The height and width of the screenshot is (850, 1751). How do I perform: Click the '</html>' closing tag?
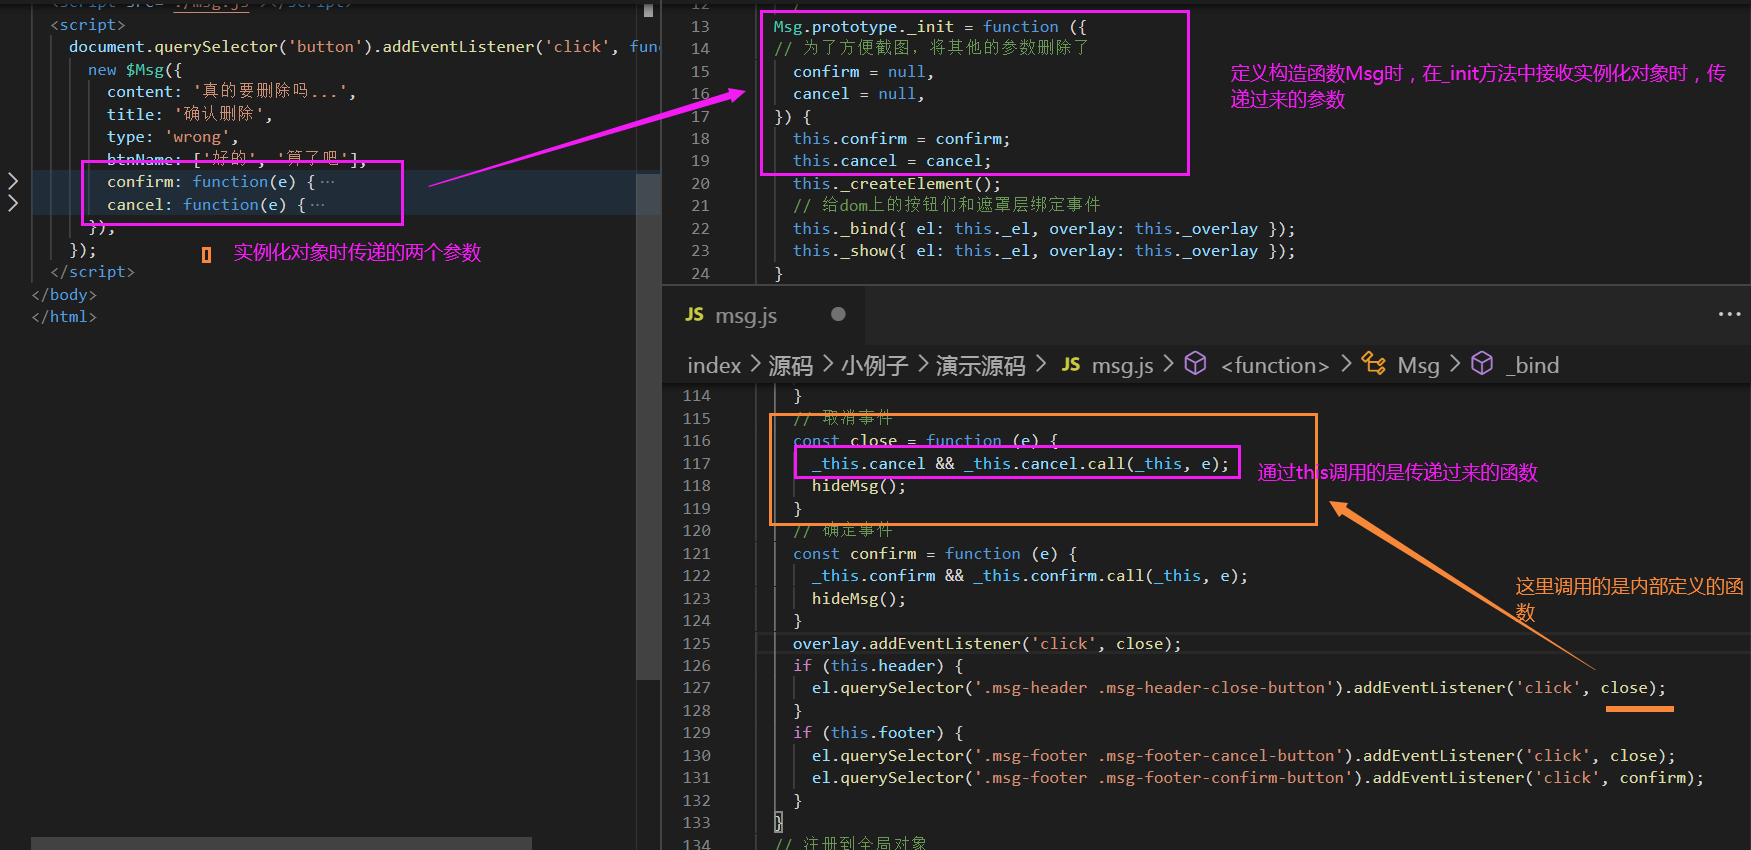pyautogui.click(x=64, y=316)
